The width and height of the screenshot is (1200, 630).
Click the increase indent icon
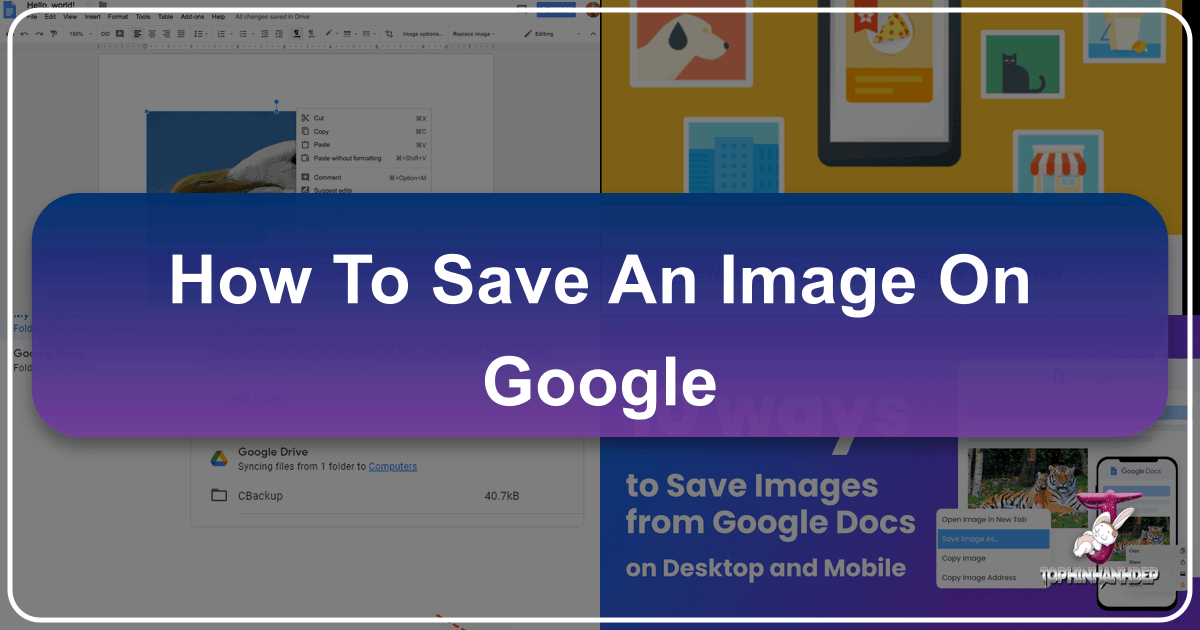click(x=282, y=33)
